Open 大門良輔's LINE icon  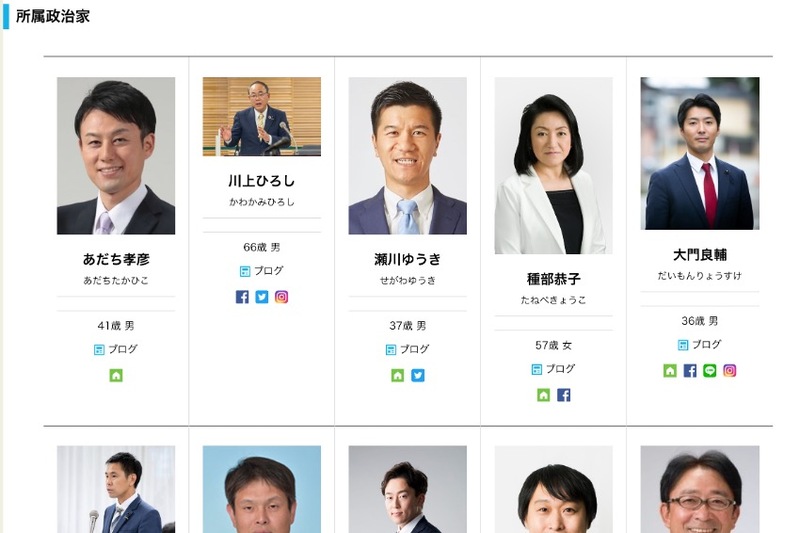(710, 371)
